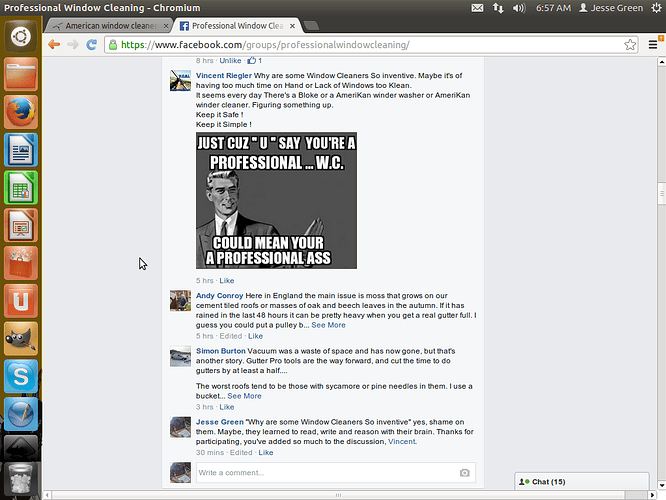666x500 pixels.
Task: Open the workspace switcher in dock
Action: click(21, 447)
